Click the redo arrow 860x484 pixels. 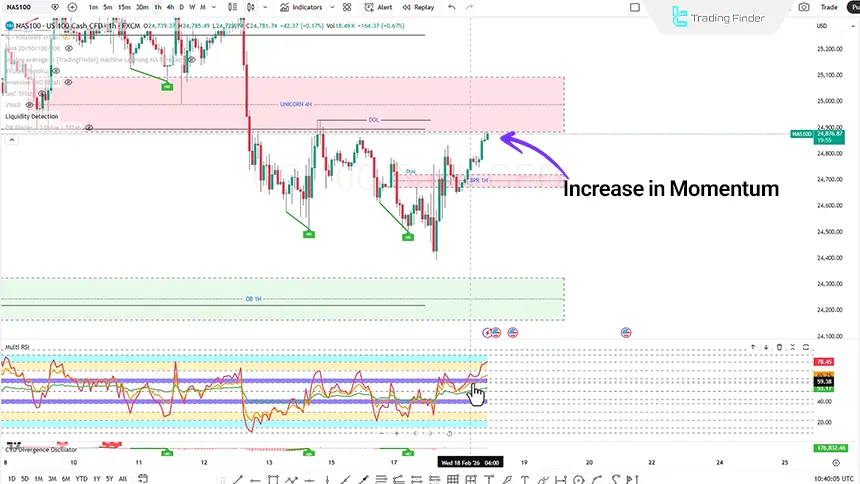[469, 7]
